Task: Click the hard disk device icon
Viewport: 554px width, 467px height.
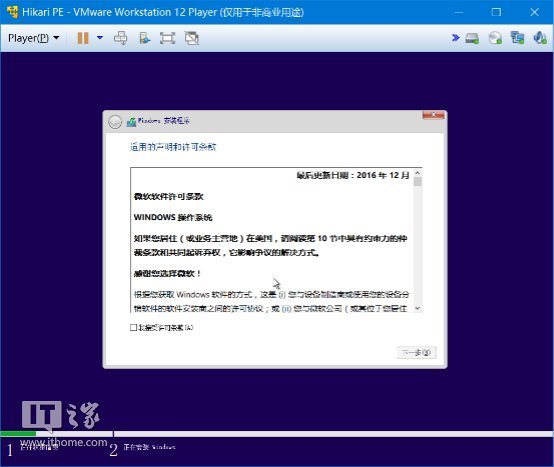Action: (472, 38)
